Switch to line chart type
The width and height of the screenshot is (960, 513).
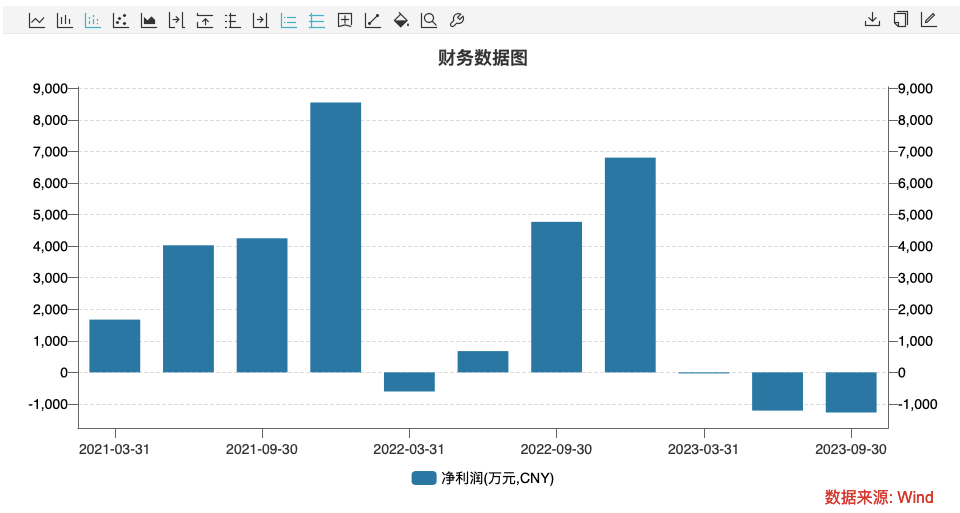(37, 20)
